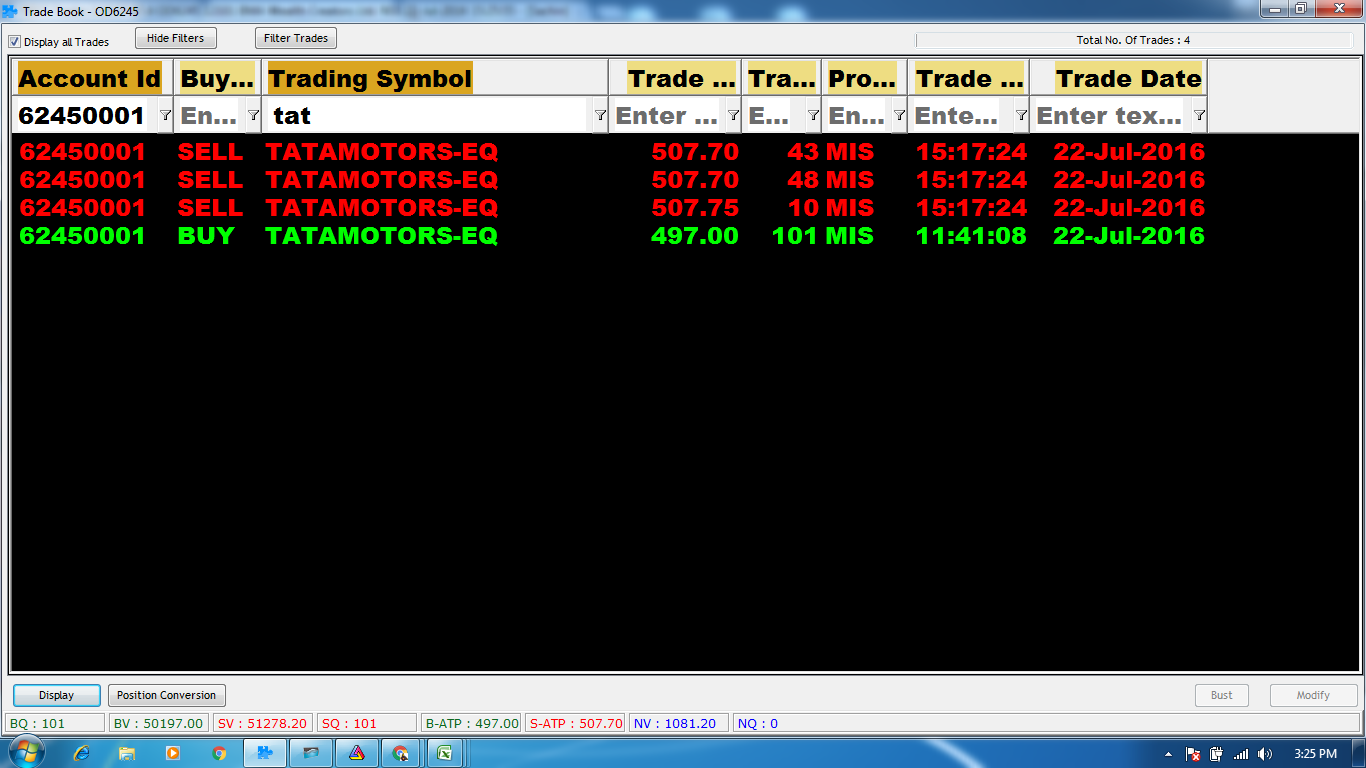Open Account Id column filter dropdown

[166, 115]
